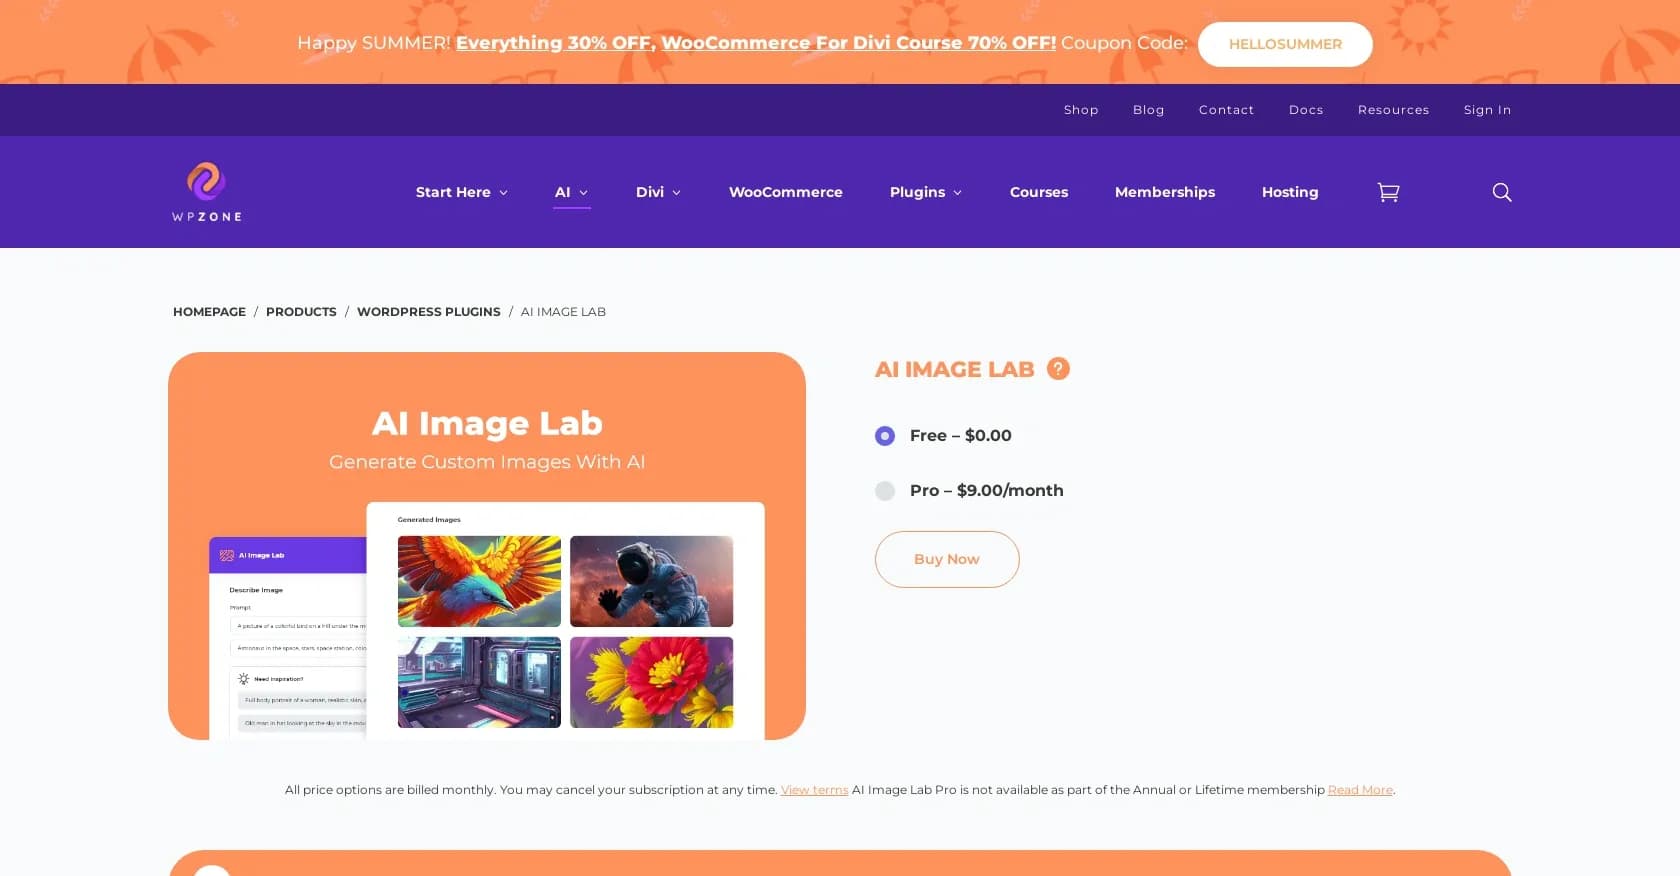Screen dimensions: 1680x876
Task: Open the Everything 30% OFF promo link
Action: pyautogui.click(x=554, y=43)
